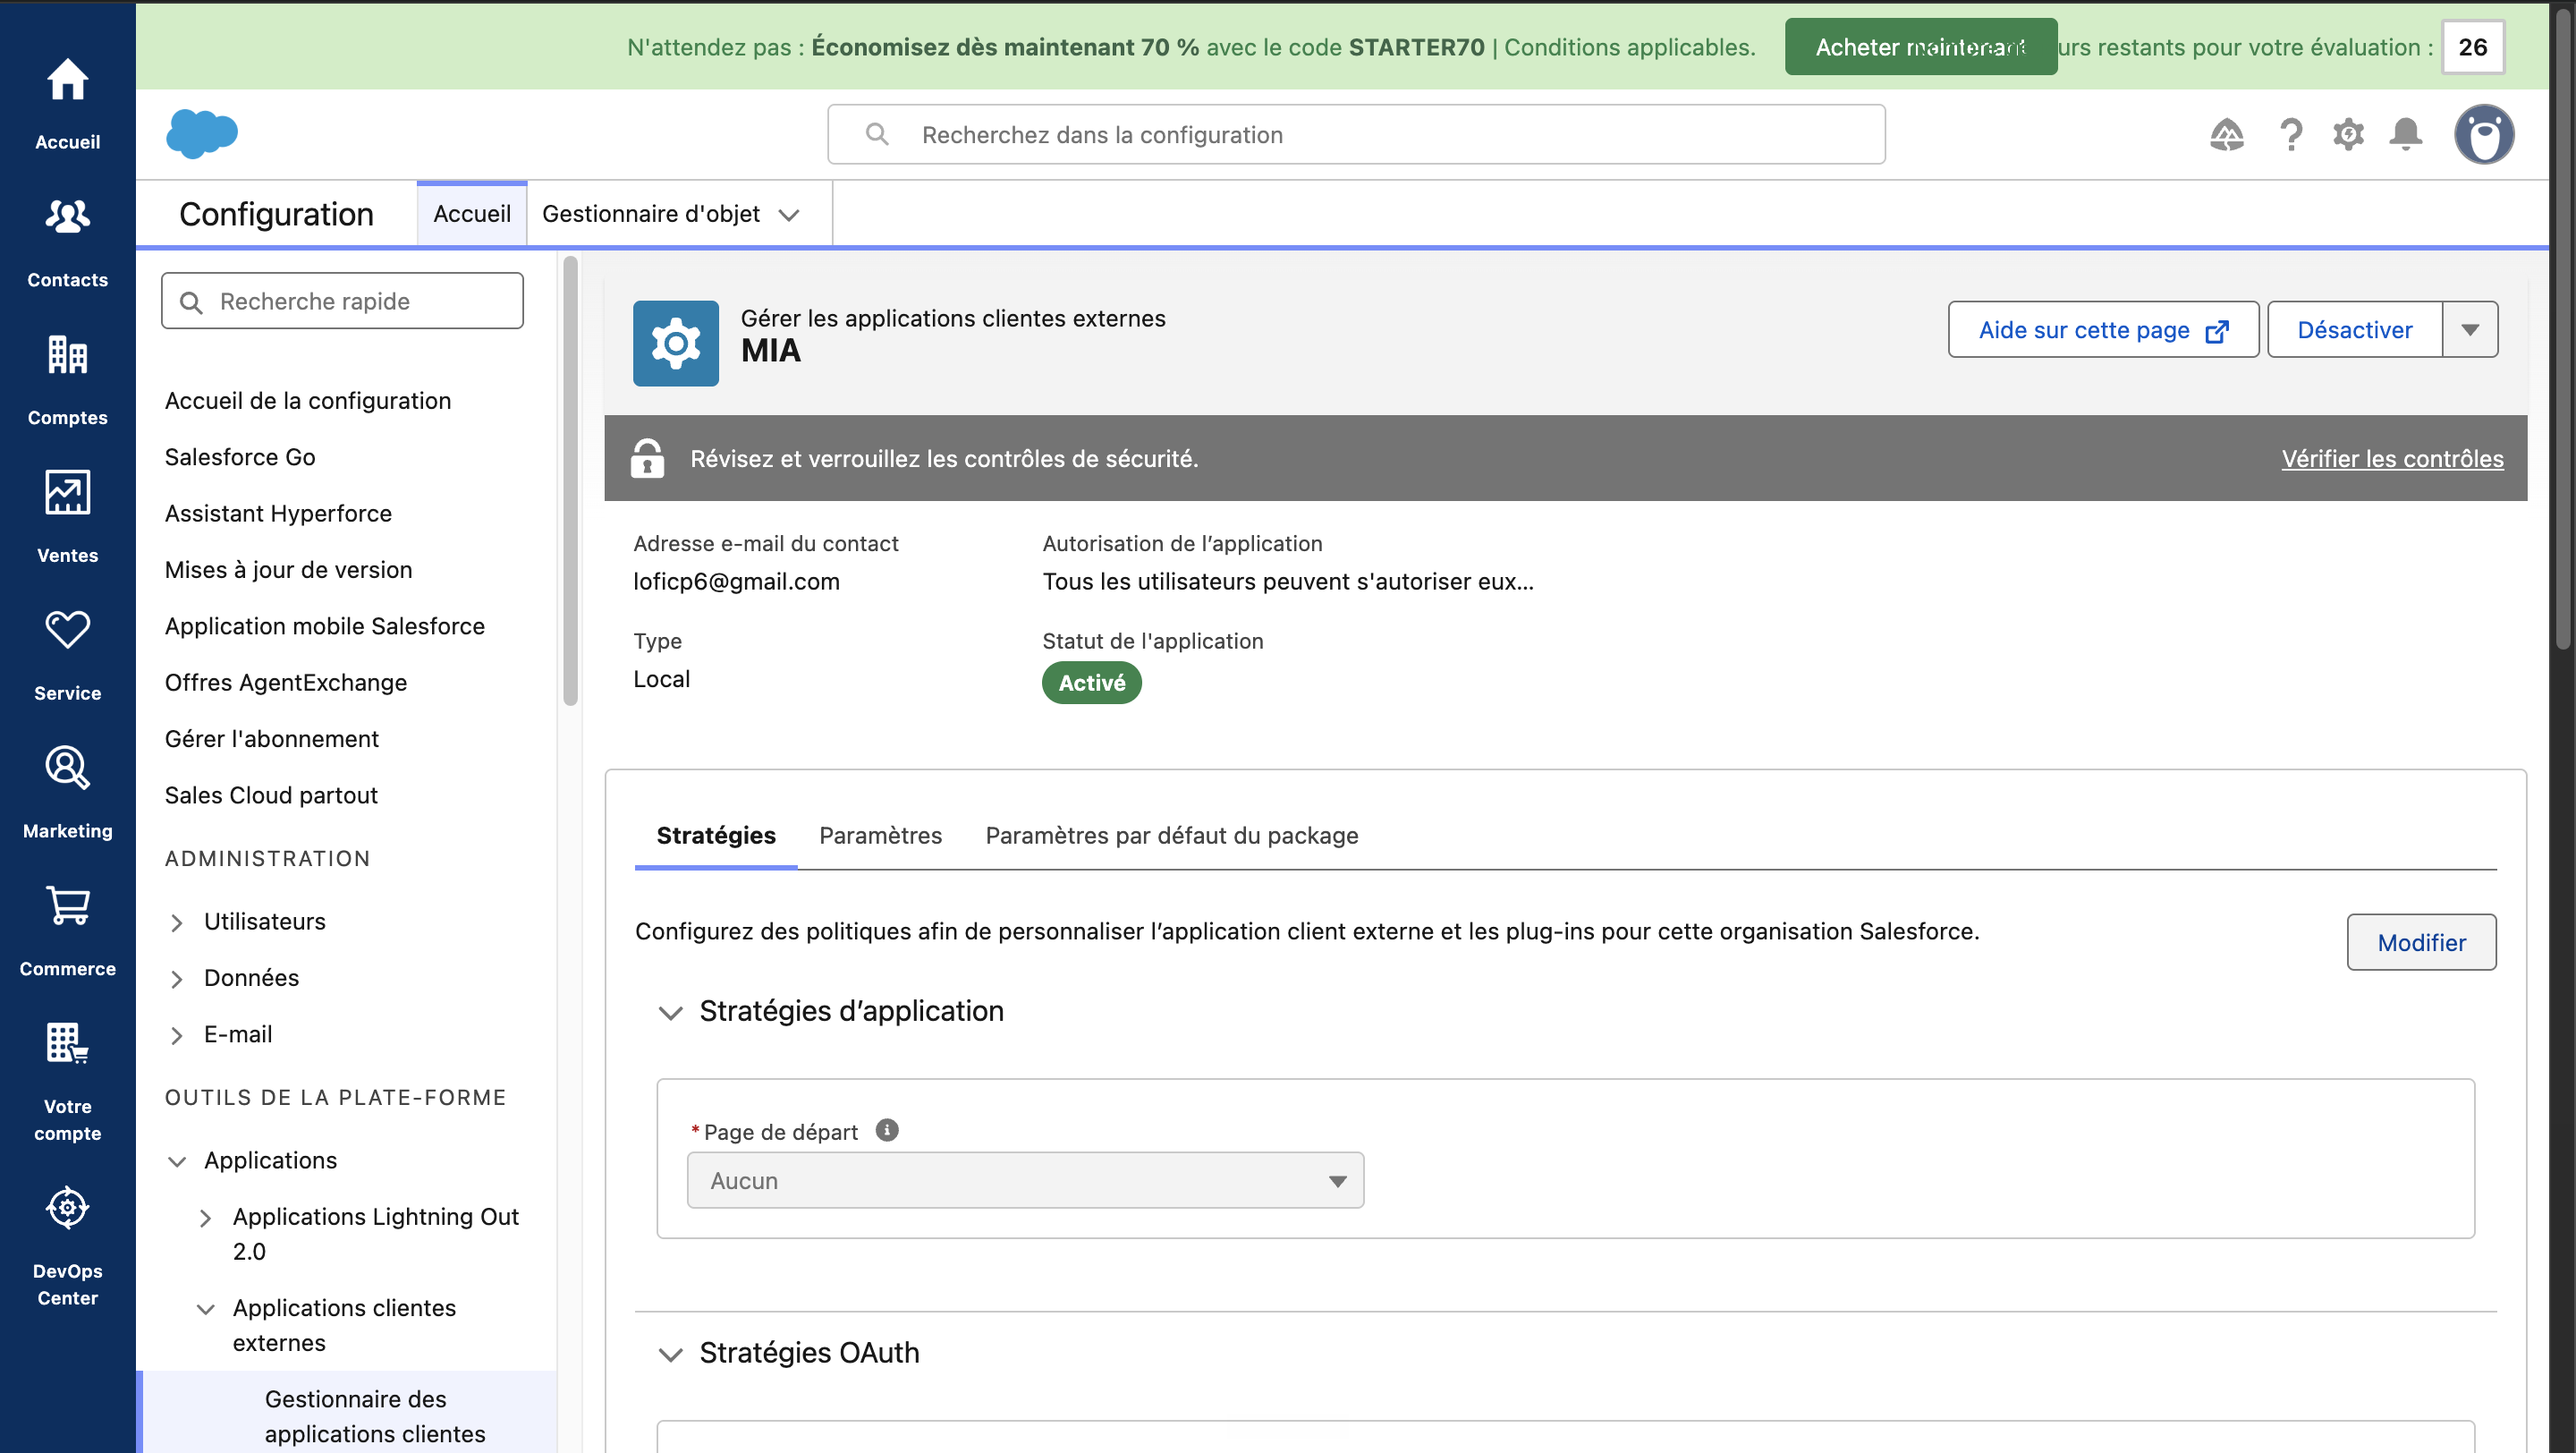Open the setup gear icon in header
The height and width of the screenshot is (1453, 2576).
(x=2348, y=134)
